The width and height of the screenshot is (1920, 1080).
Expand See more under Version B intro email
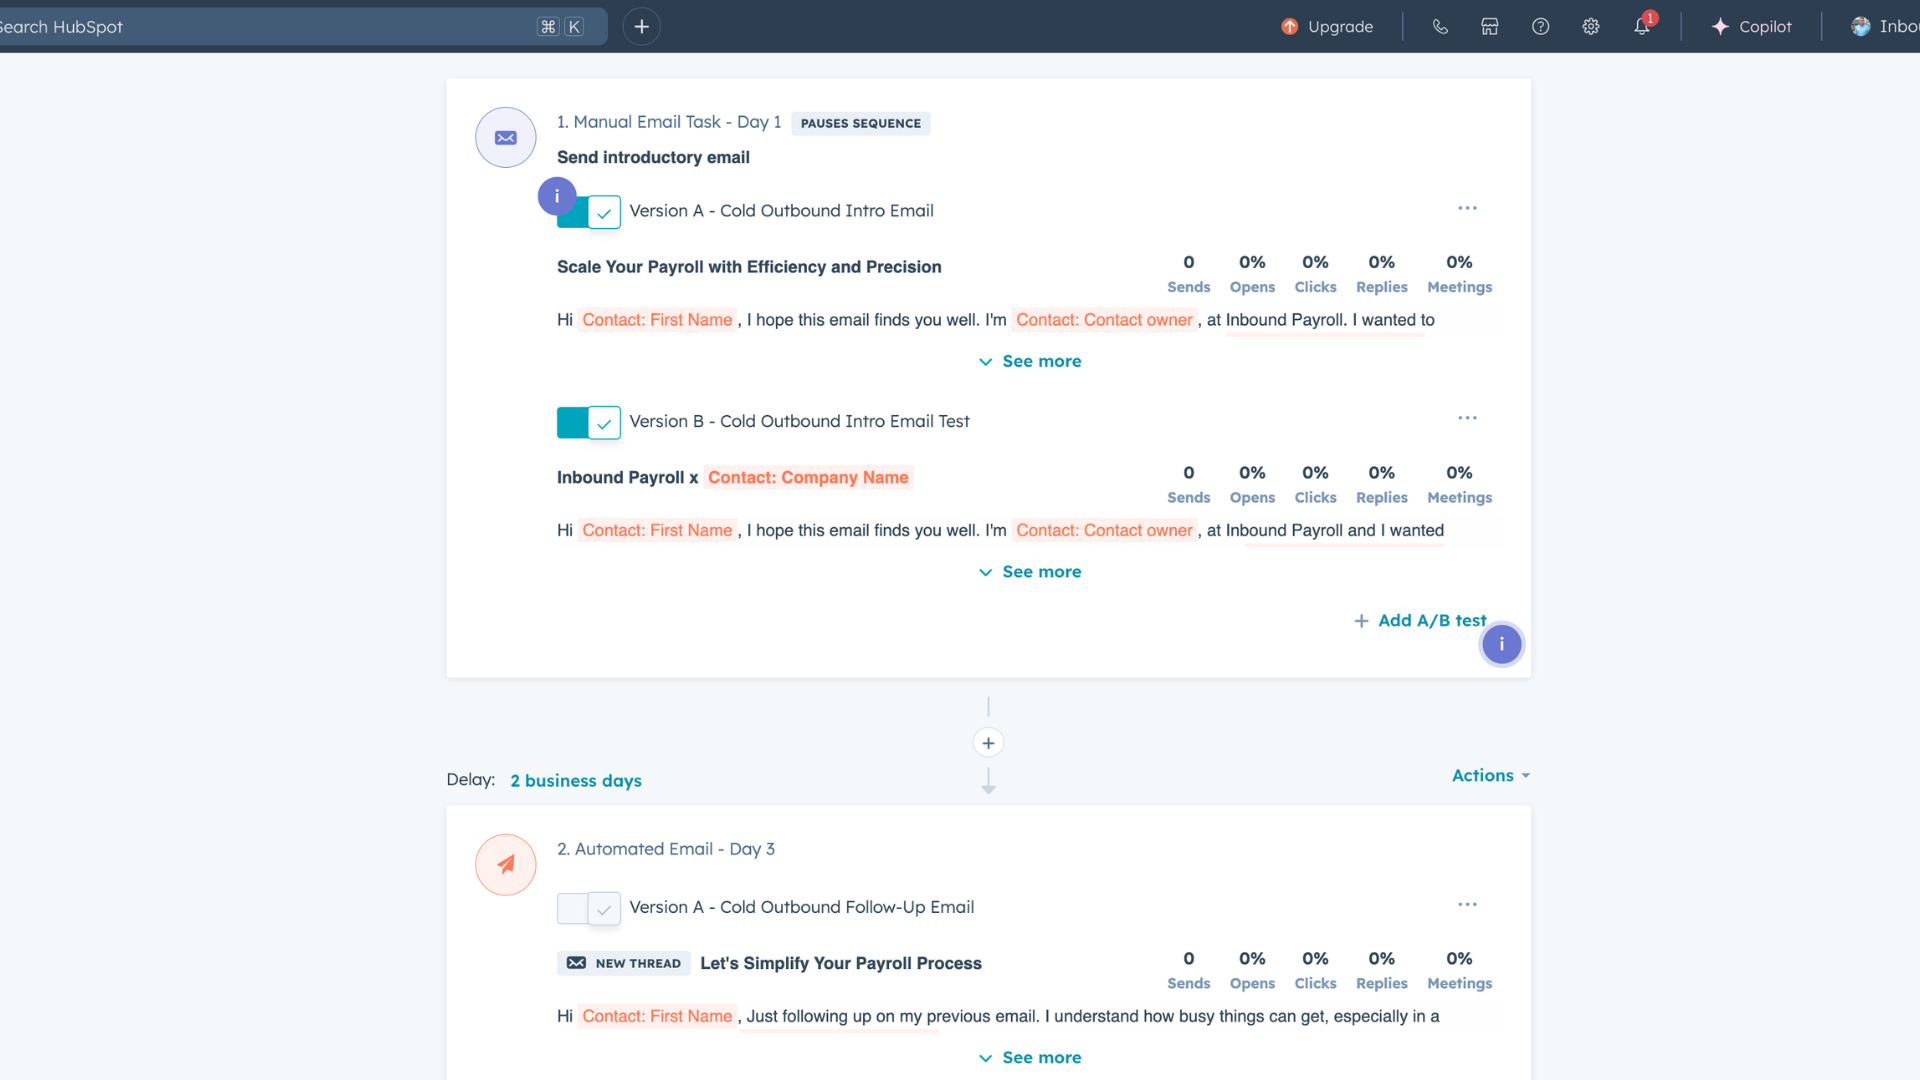tap(1030, 572)
